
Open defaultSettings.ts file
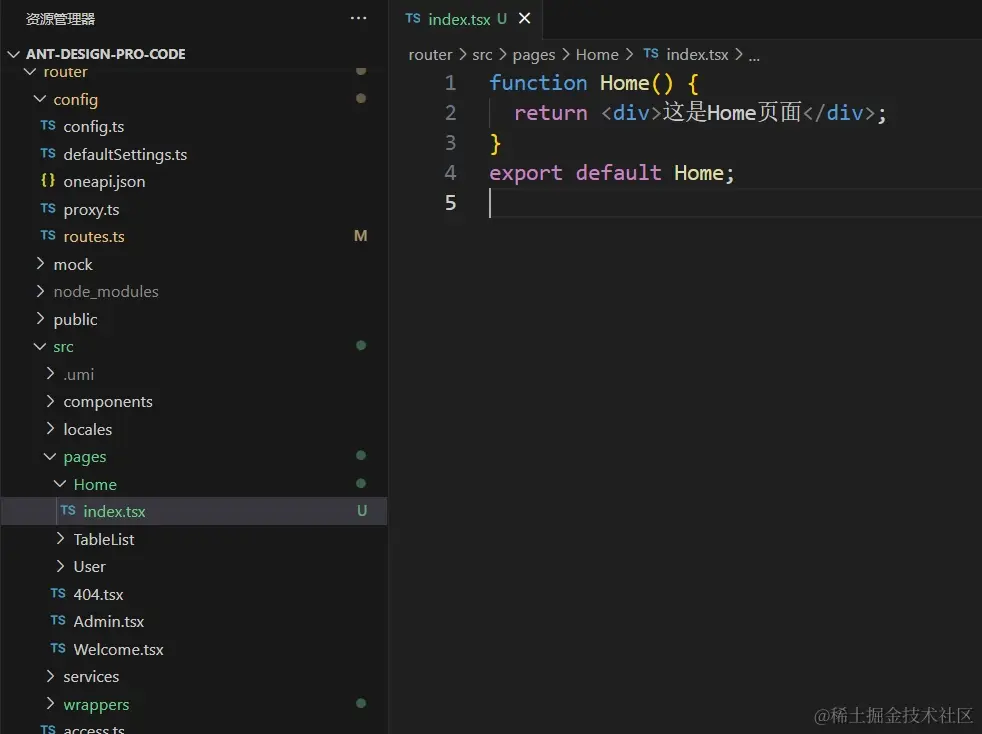click(x=125, y=154)
